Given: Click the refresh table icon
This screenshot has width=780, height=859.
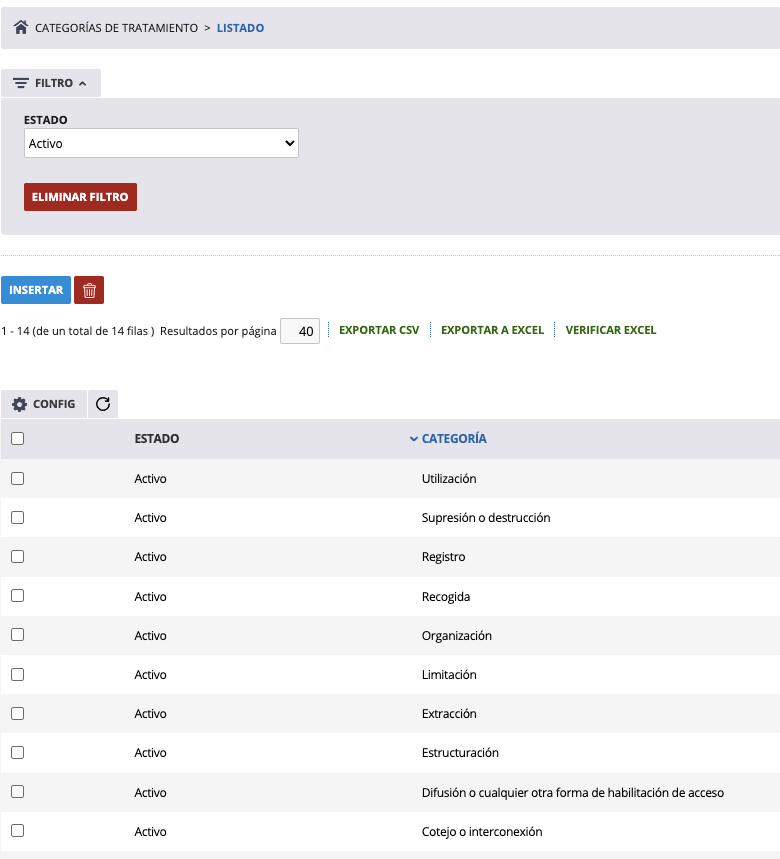Looking at the screenshot, I should [103, 404].
